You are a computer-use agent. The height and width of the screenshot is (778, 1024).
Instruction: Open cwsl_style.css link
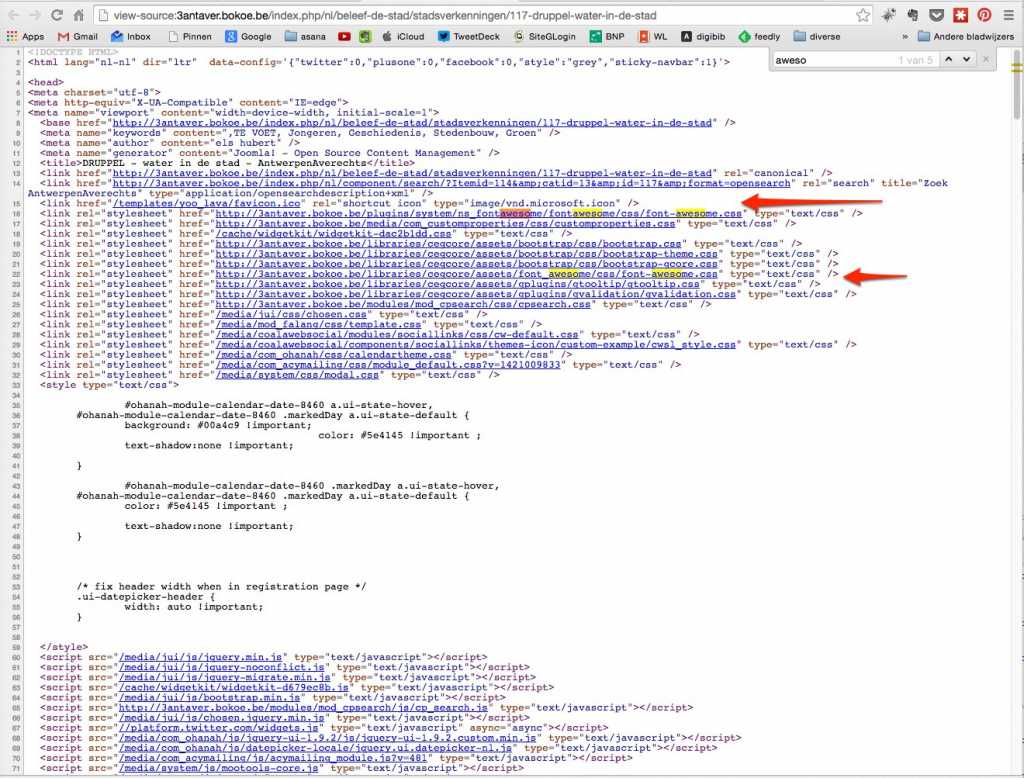pos(475,345)
